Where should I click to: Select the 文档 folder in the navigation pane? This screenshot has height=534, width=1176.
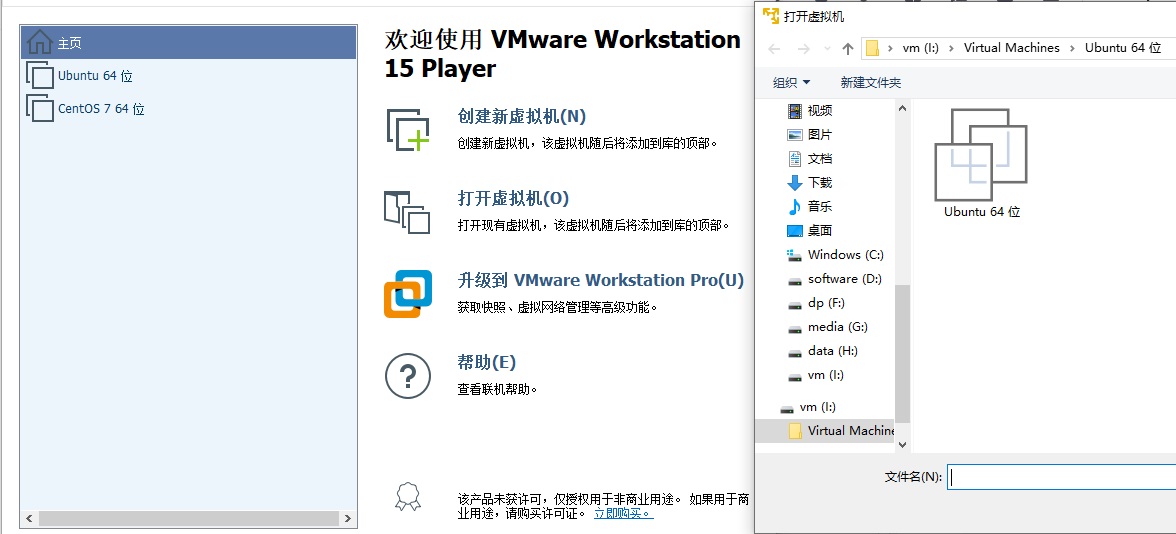click(x=809, y=159)
